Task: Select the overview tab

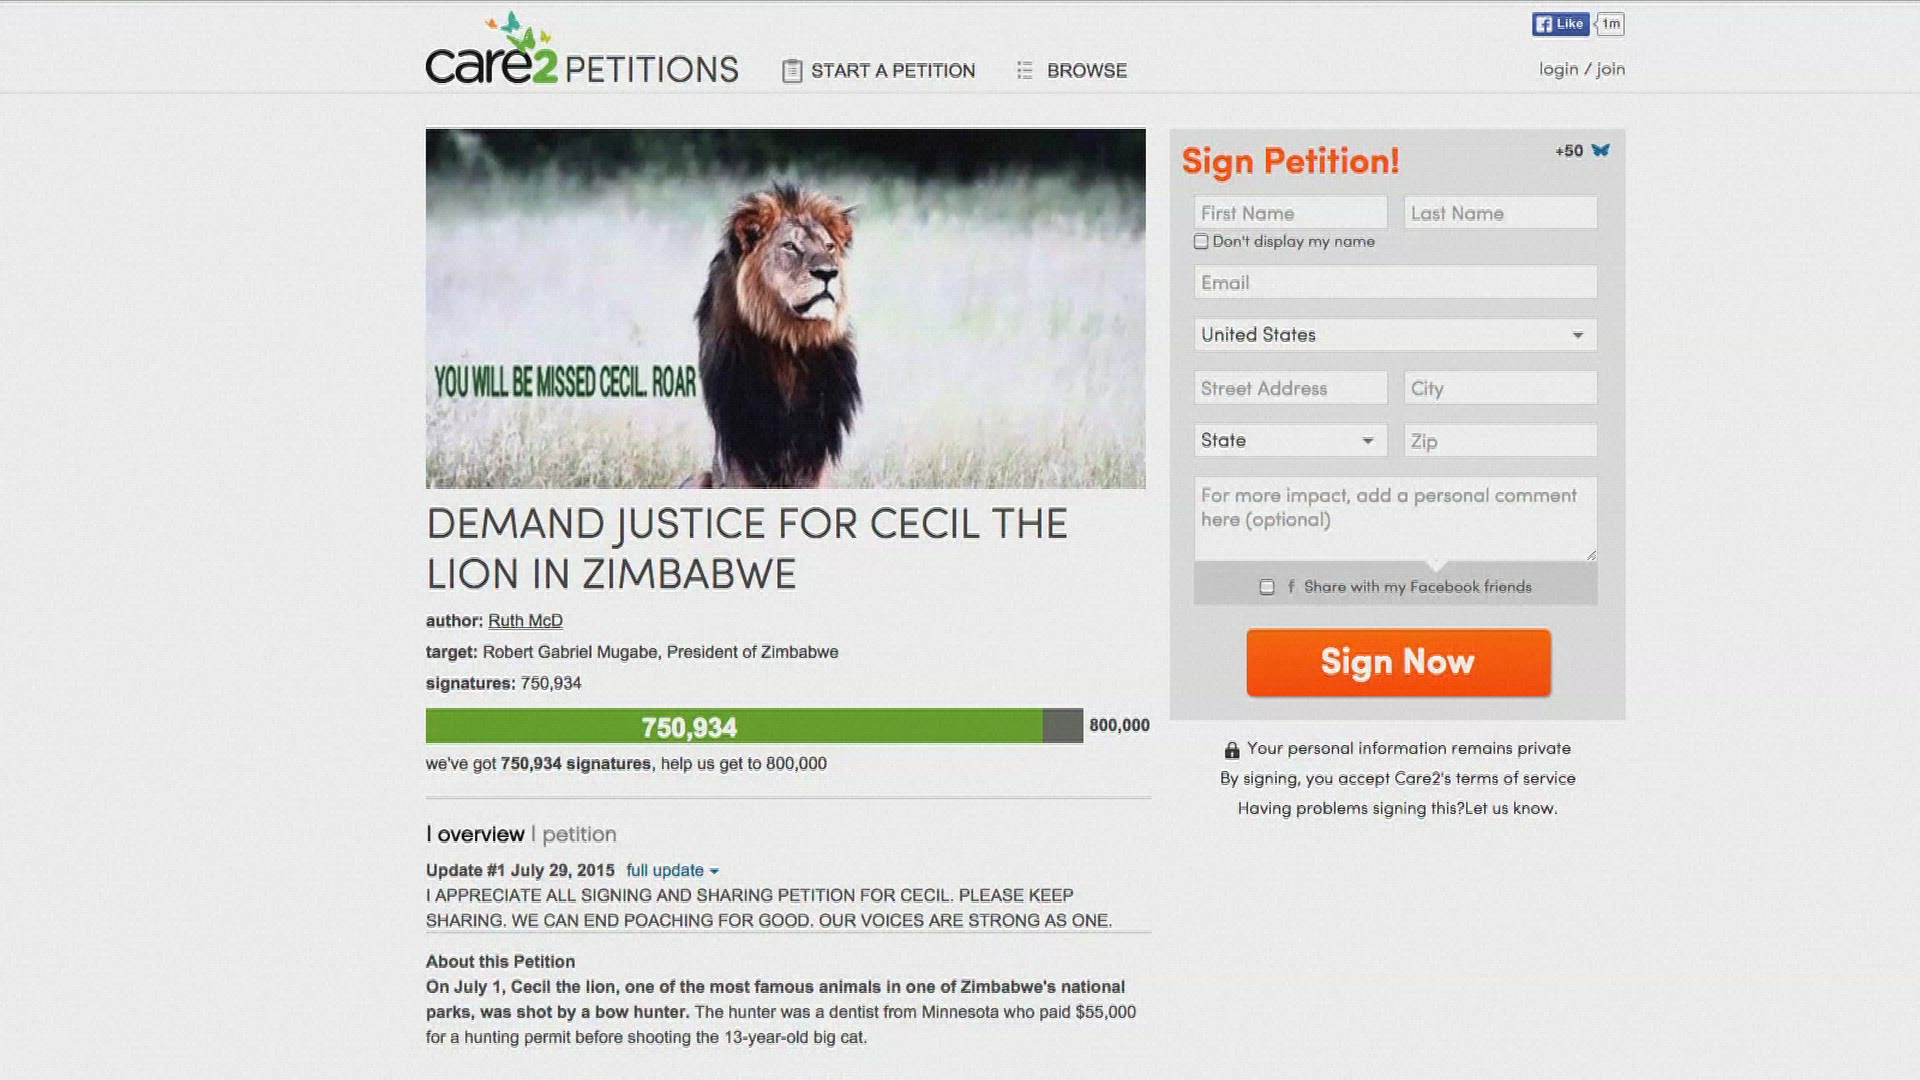Action: click(480, 835)
